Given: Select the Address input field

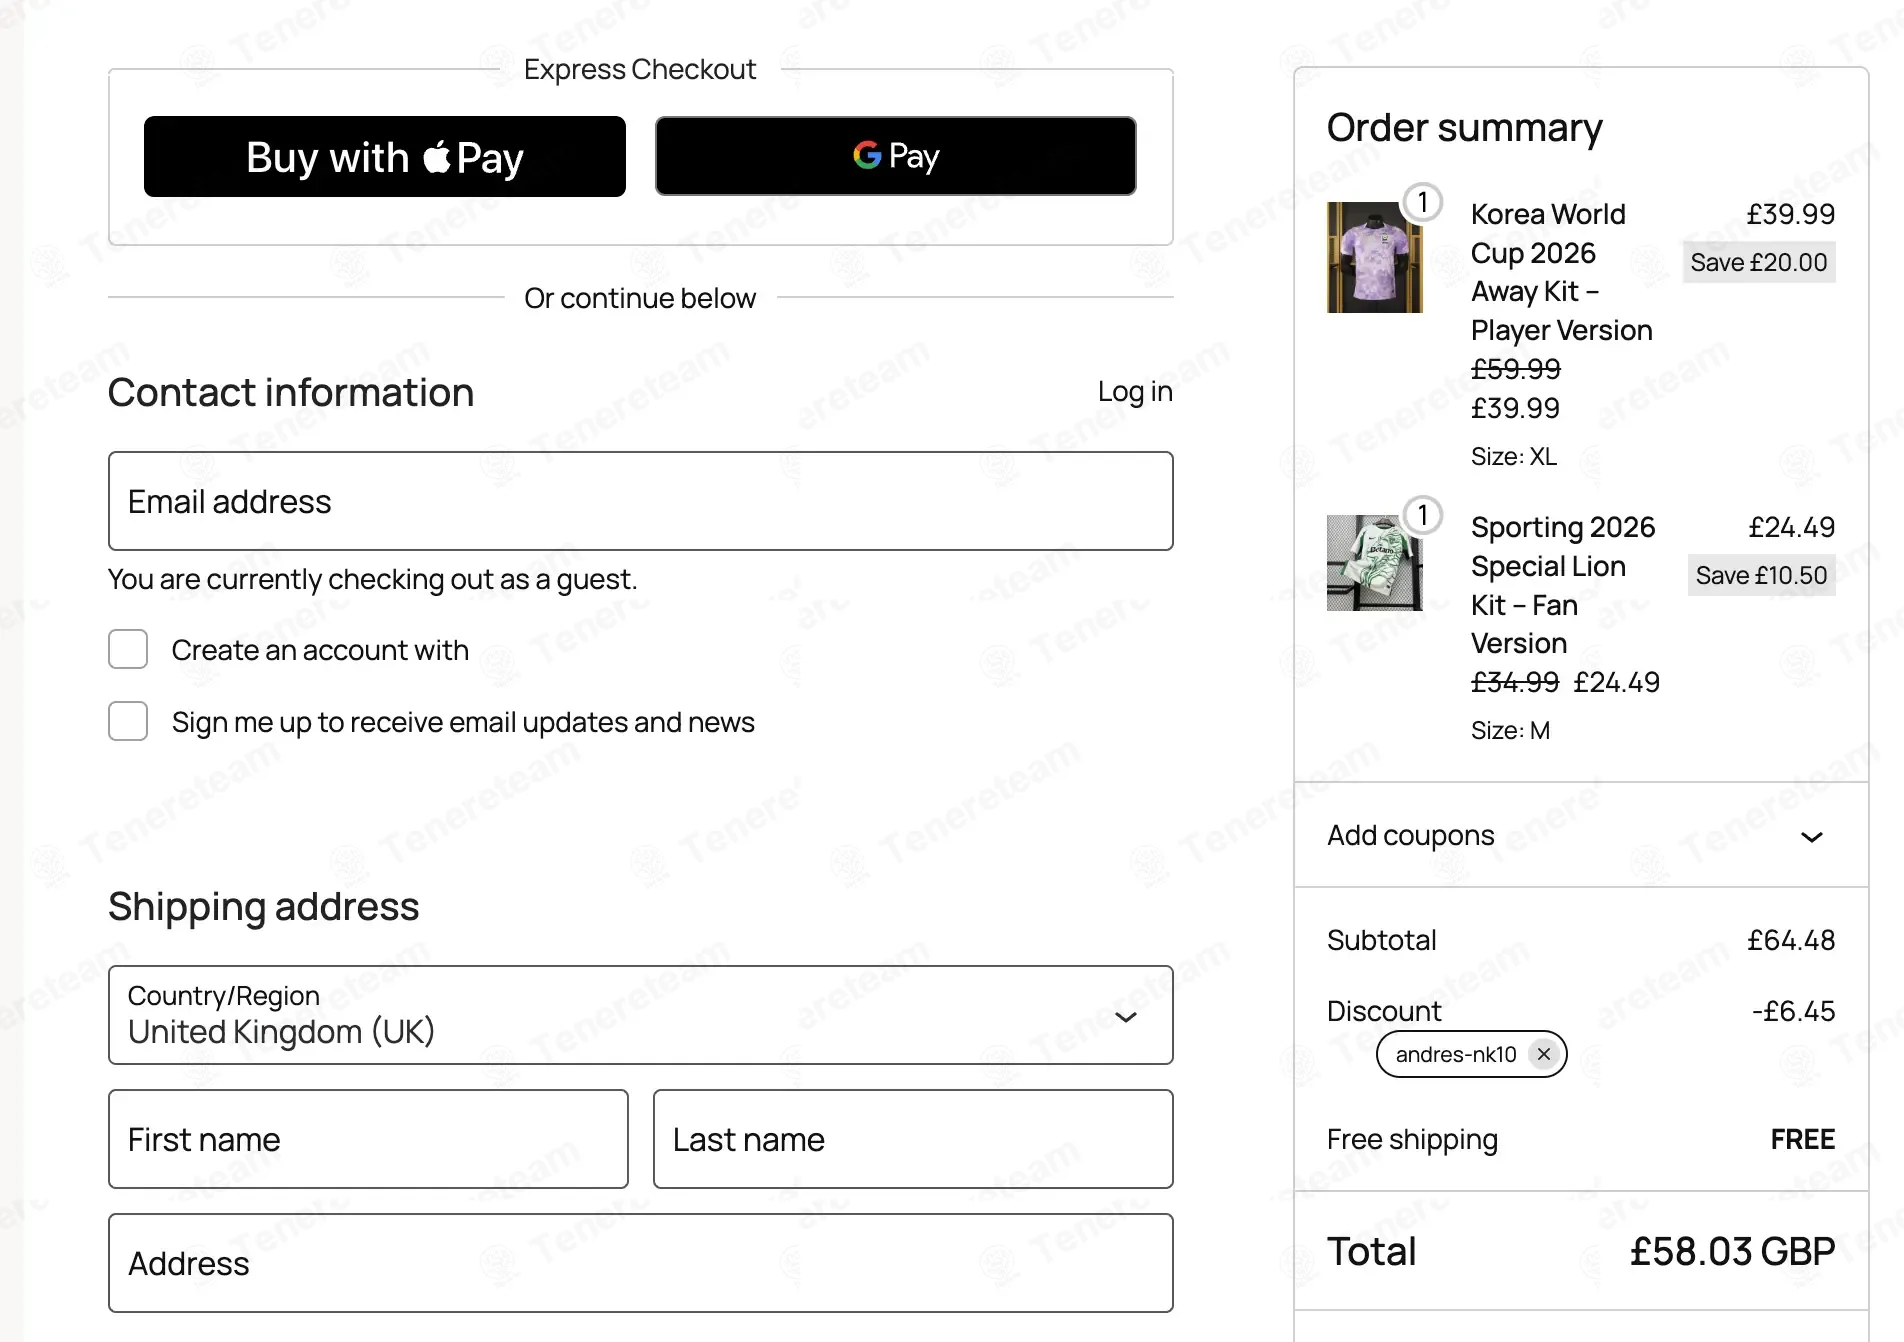Looking at the screenshot, I should tap(641, 1263).
